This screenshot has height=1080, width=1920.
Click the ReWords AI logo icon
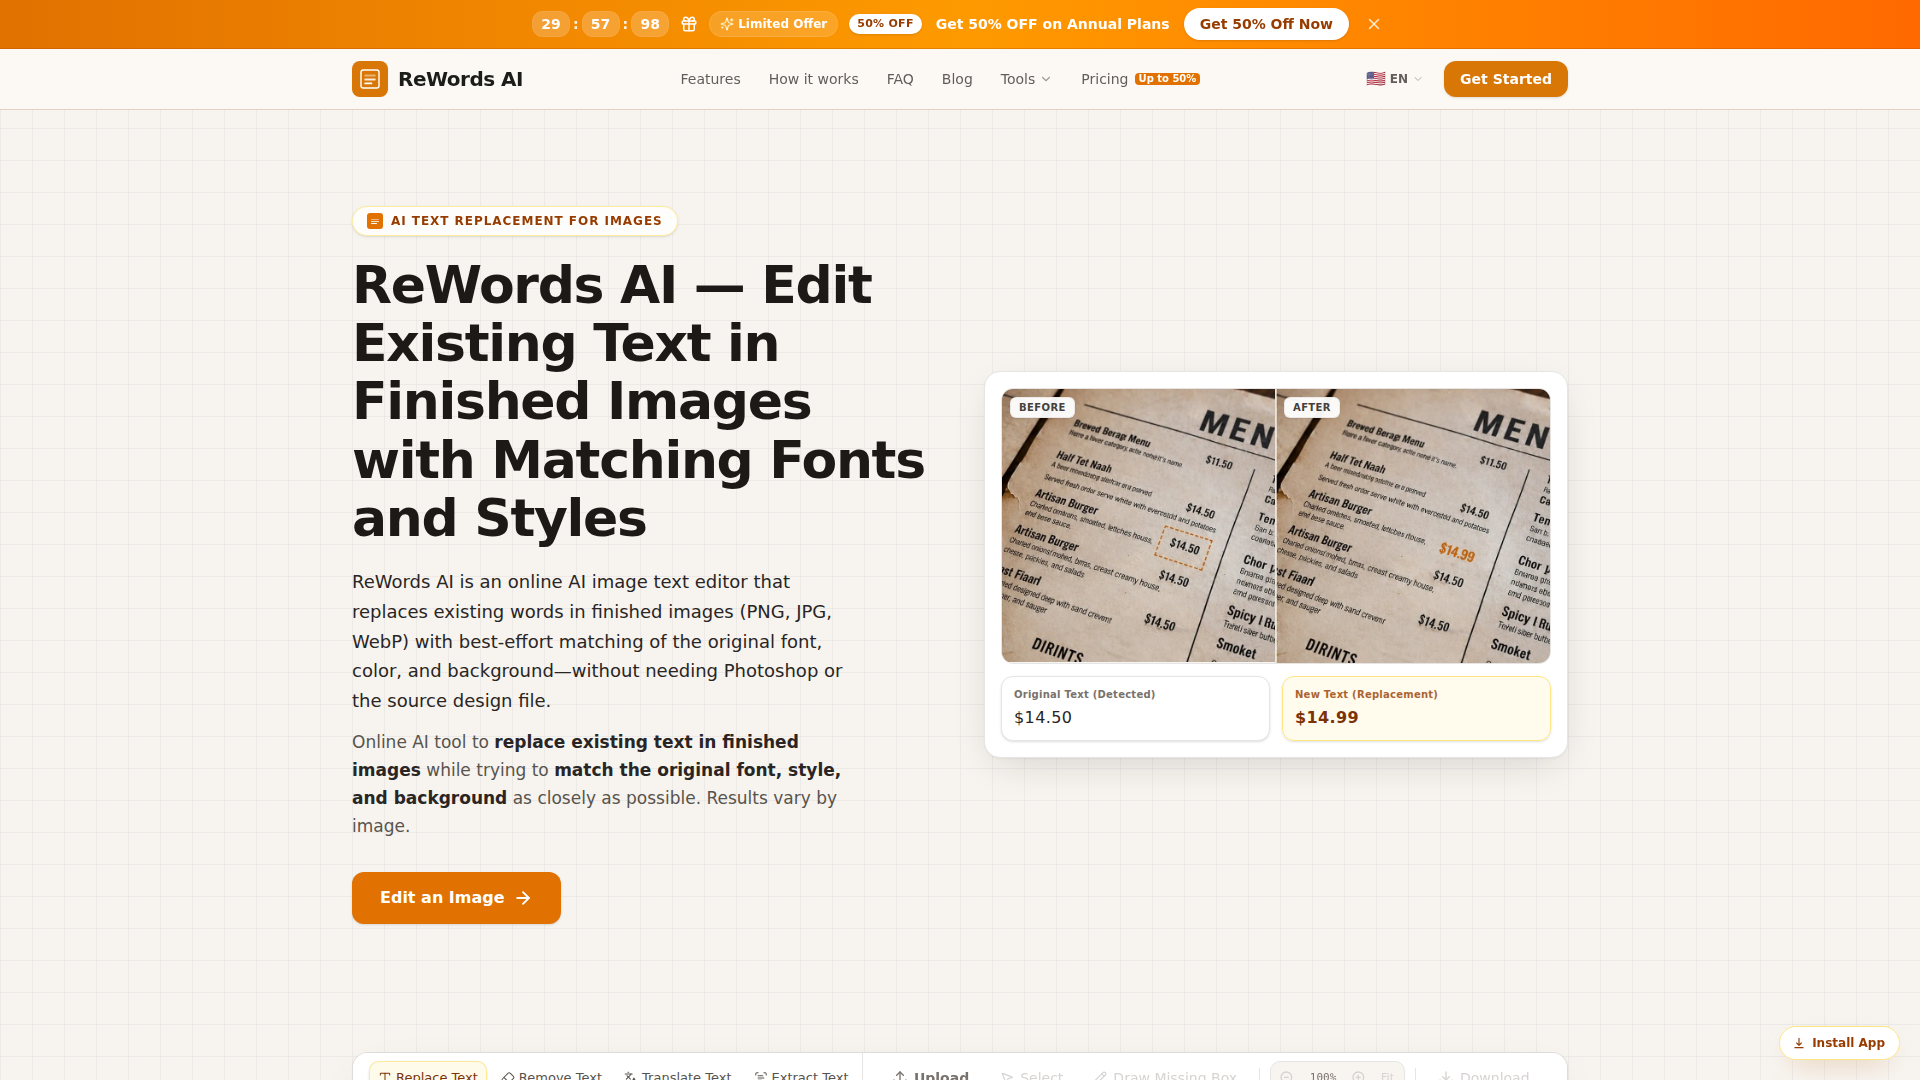click(x=369, y=79)
